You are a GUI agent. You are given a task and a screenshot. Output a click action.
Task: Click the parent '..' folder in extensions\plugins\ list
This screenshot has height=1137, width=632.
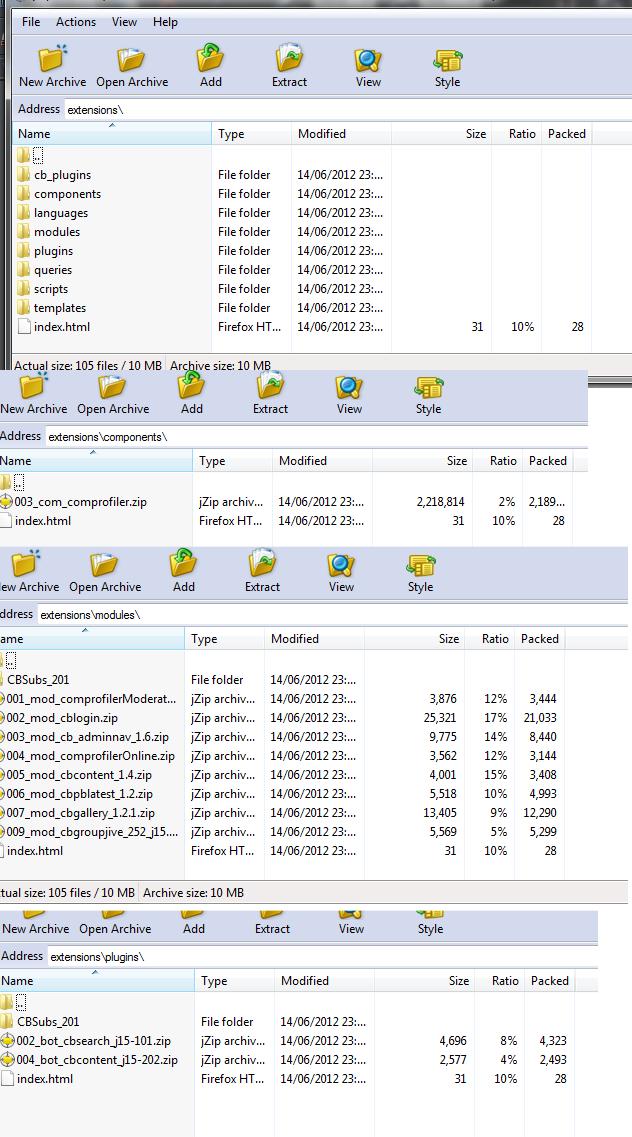[x=14, y=1002]
